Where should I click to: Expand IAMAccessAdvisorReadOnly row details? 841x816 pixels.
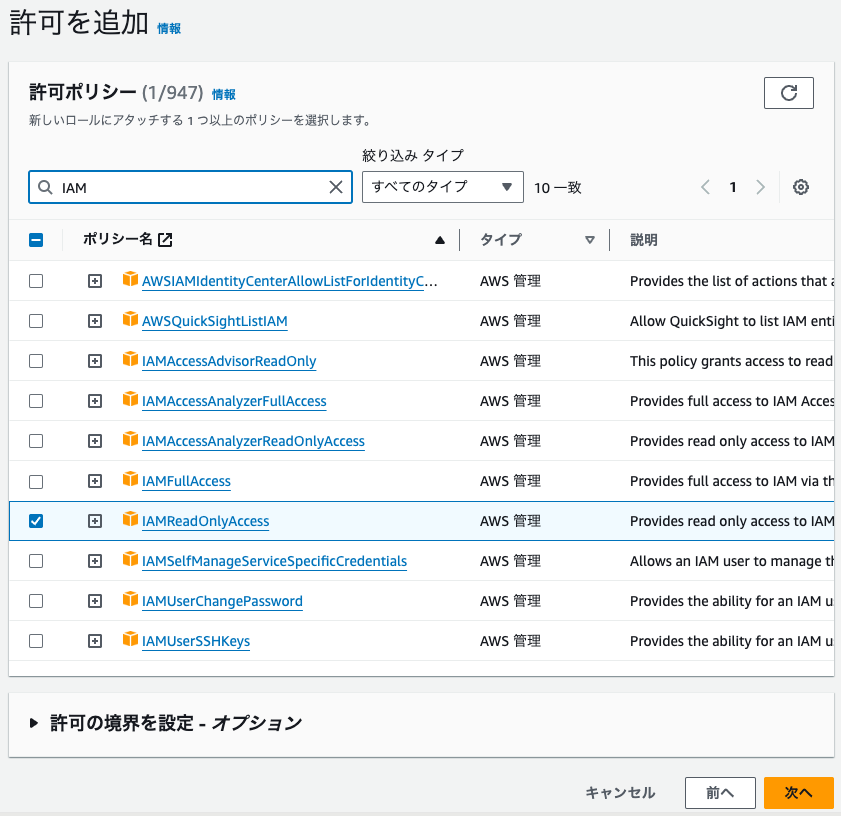coord(95,361)
